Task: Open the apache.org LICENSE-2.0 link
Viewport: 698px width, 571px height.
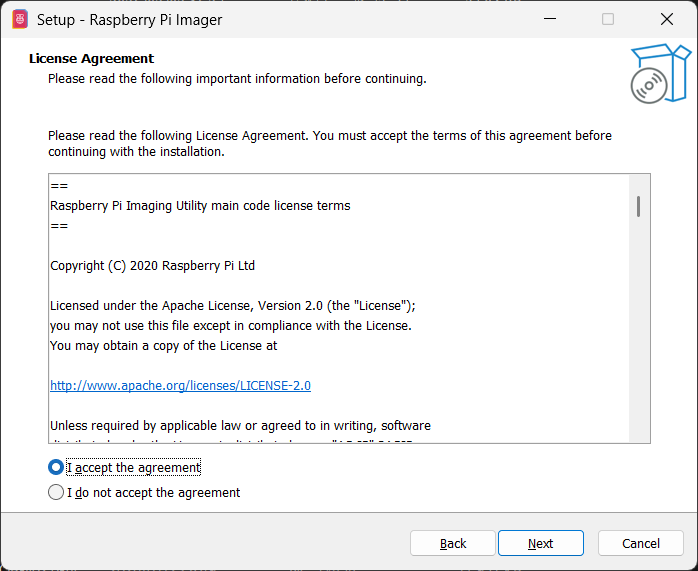Action: pyautogui.click(x=180, y=385)
